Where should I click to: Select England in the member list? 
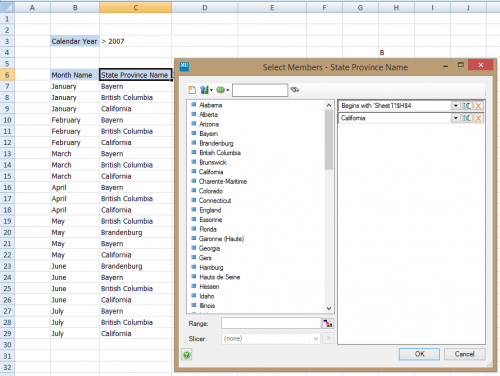(x=210, y=210)
